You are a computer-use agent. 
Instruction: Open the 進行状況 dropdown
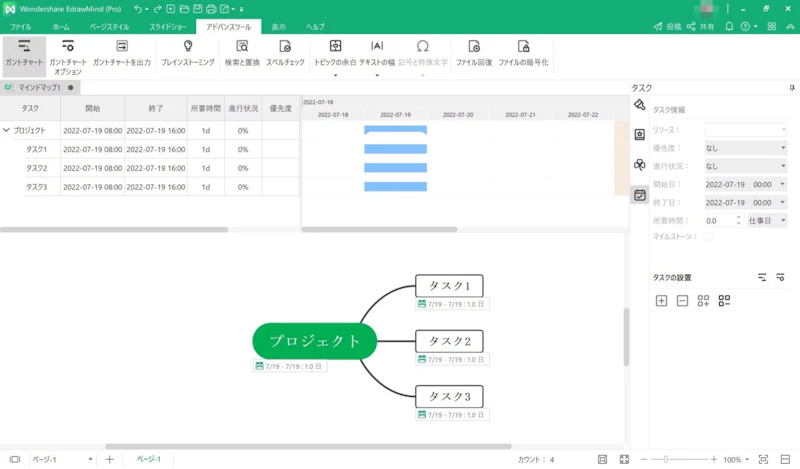tap(746, 166)
